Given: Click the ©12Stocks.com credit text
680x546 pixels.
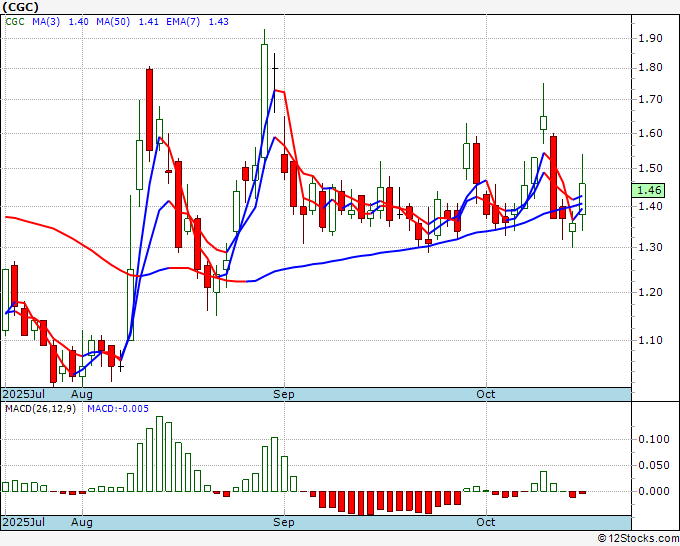Looking at the screenshot, I should 638,539.
